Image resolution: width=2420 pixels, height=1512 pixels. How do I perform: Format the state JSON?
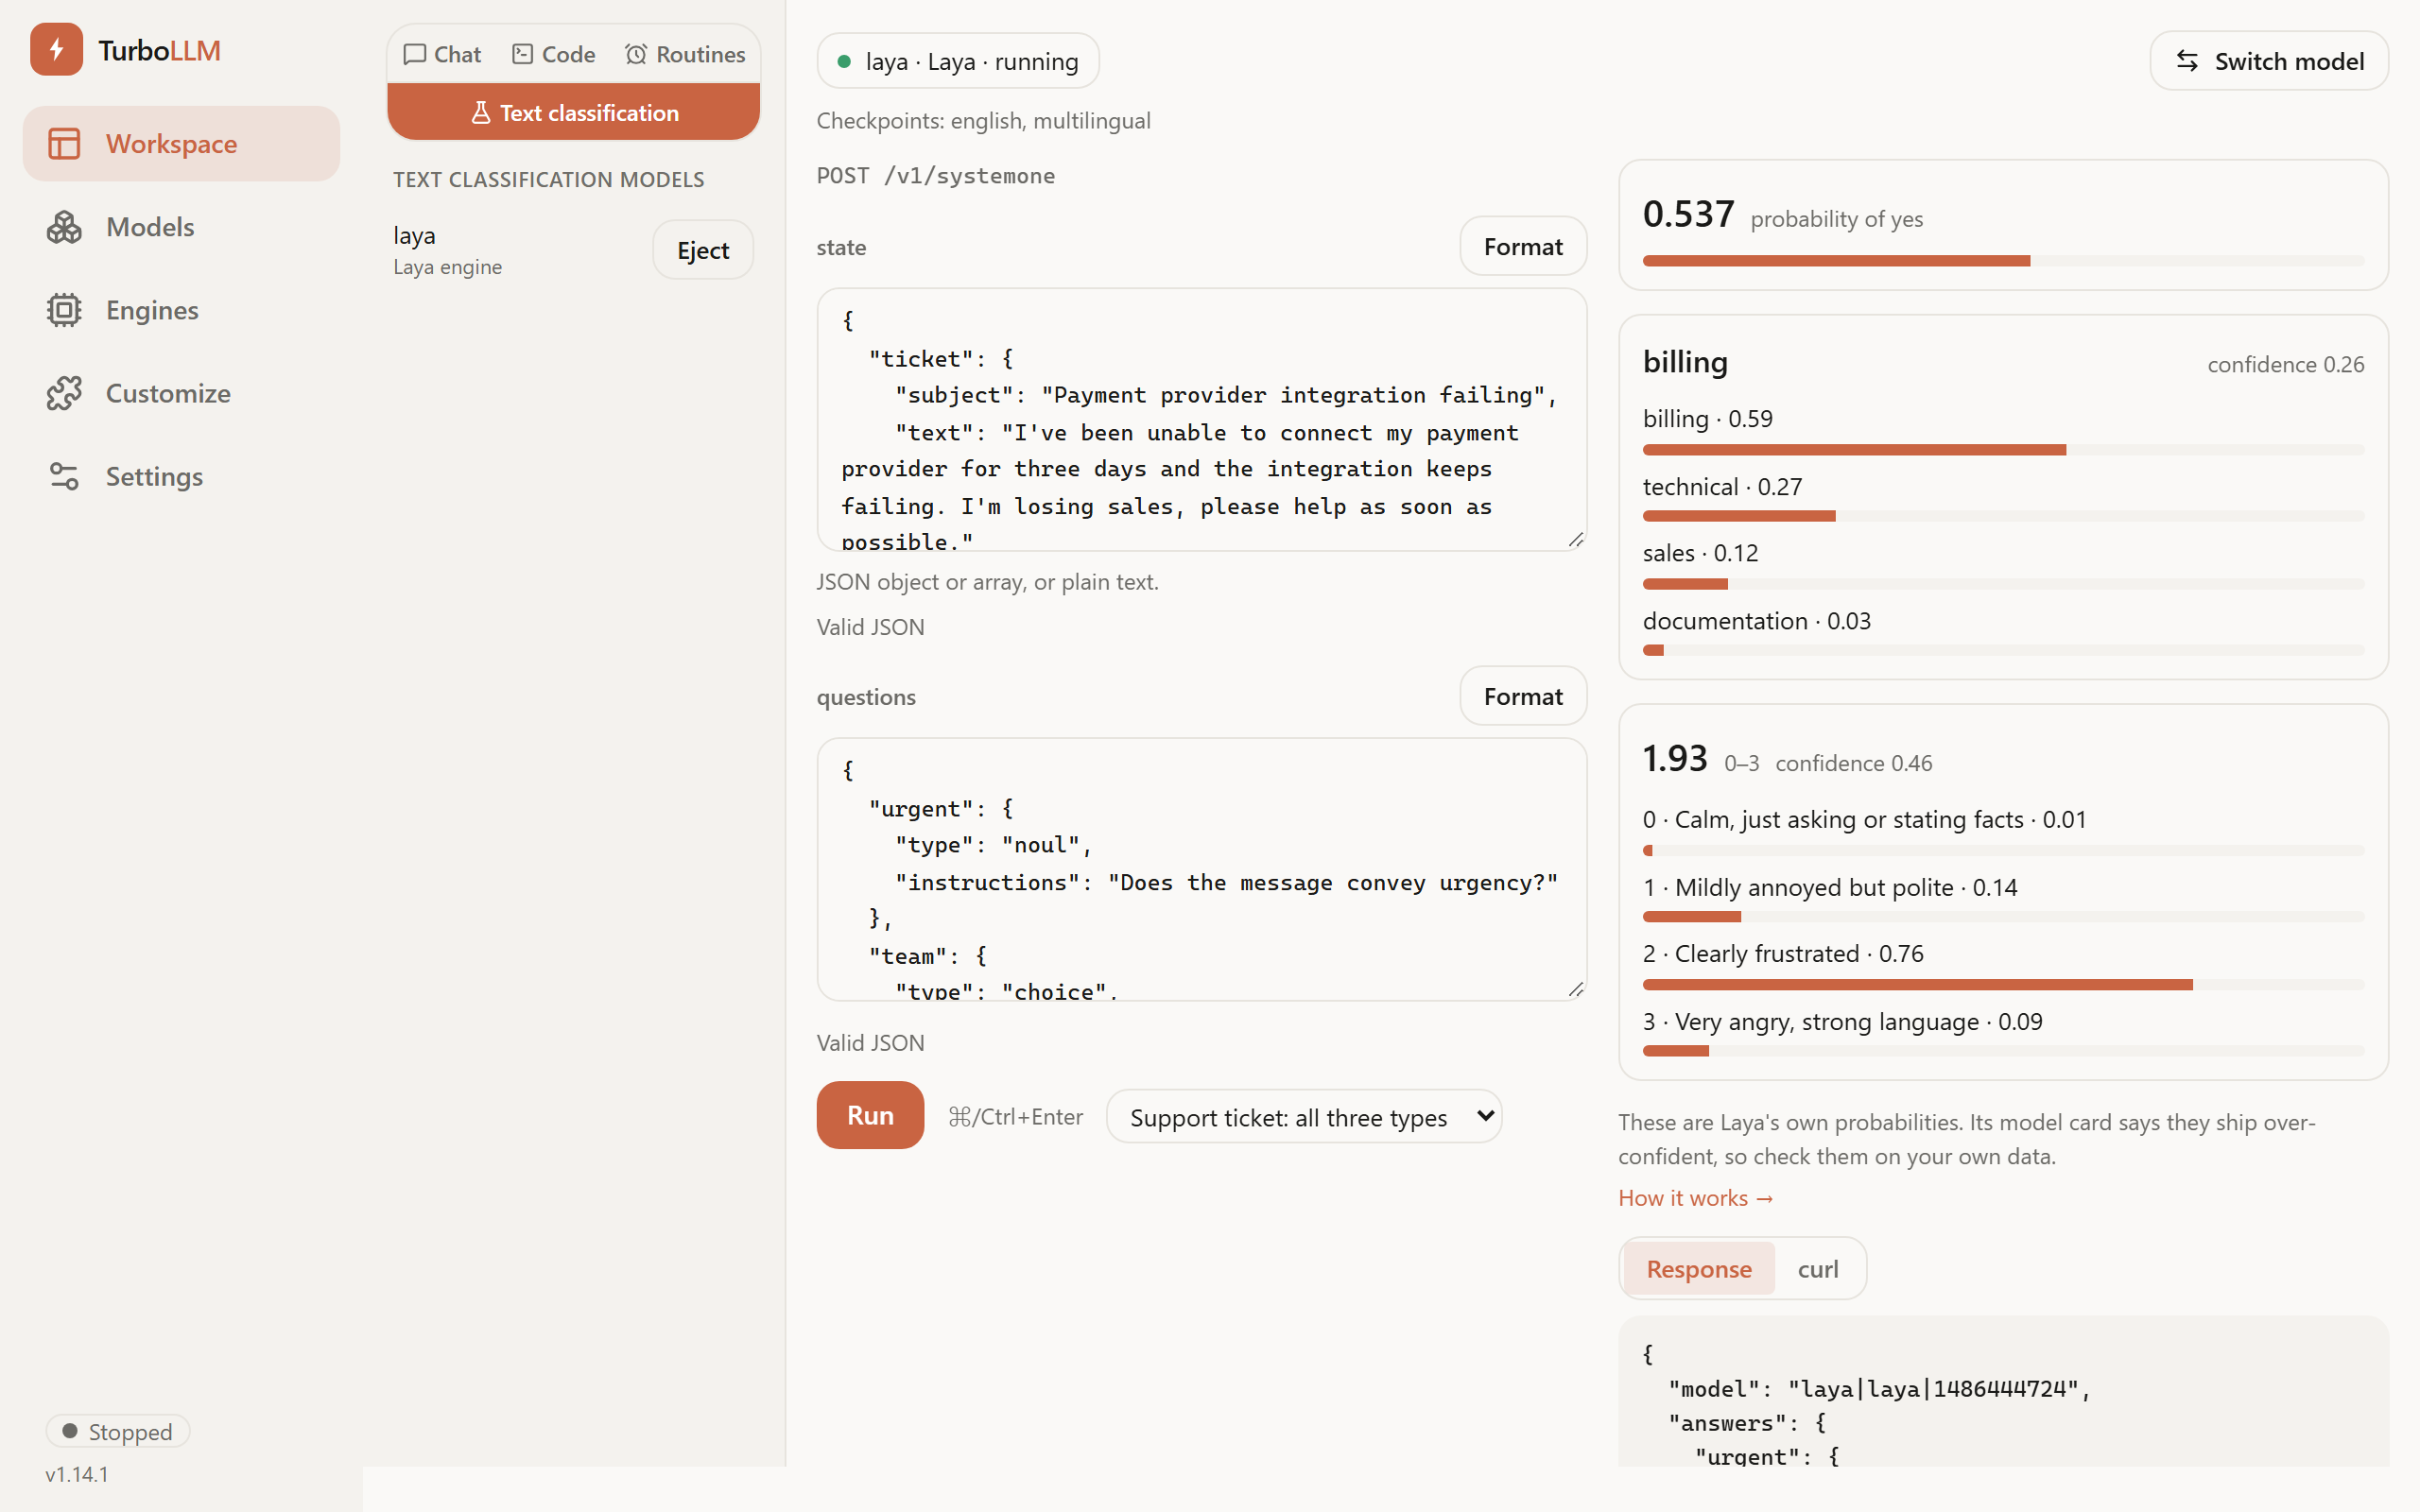pos(1523,246)
